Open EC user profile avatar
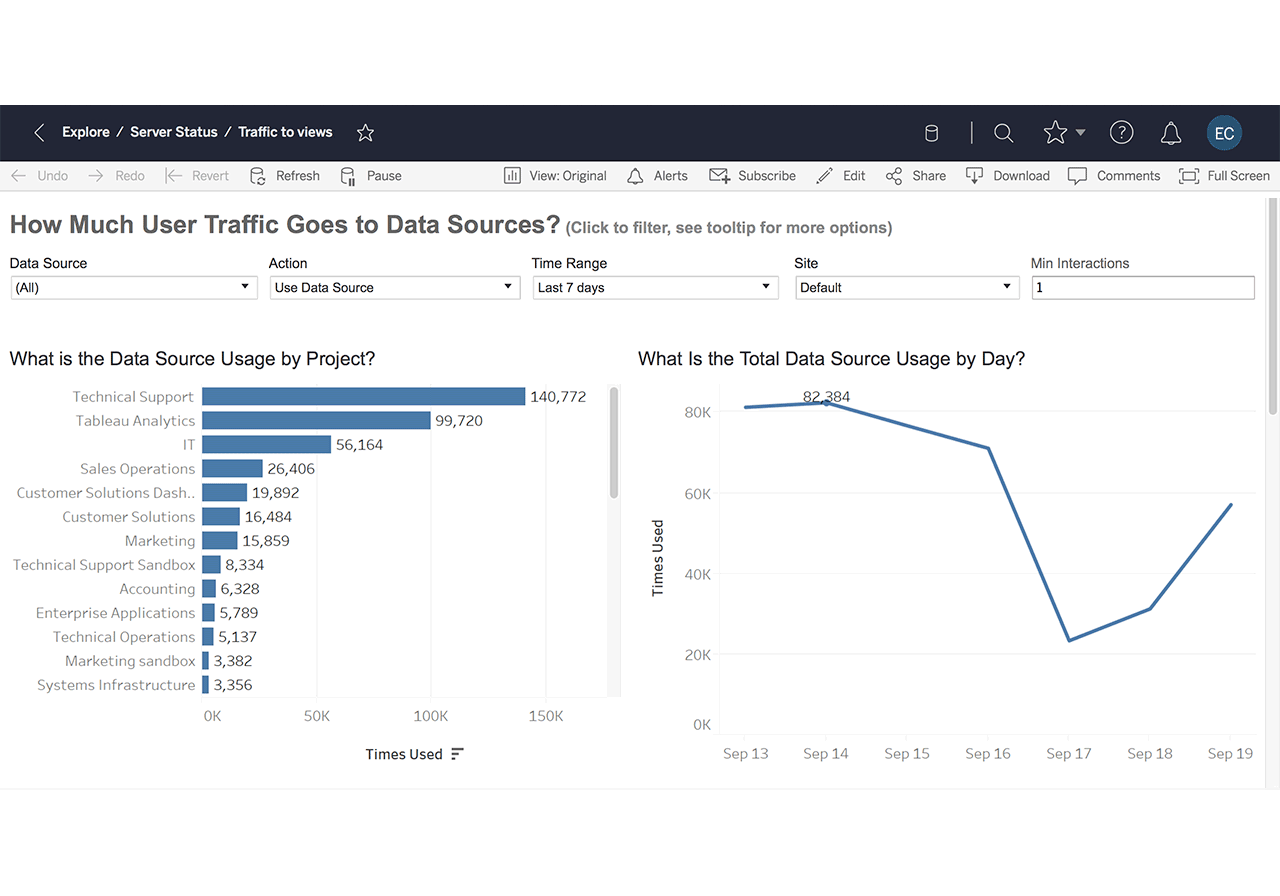This screenshot has height=896, width=1280. 1224,134
